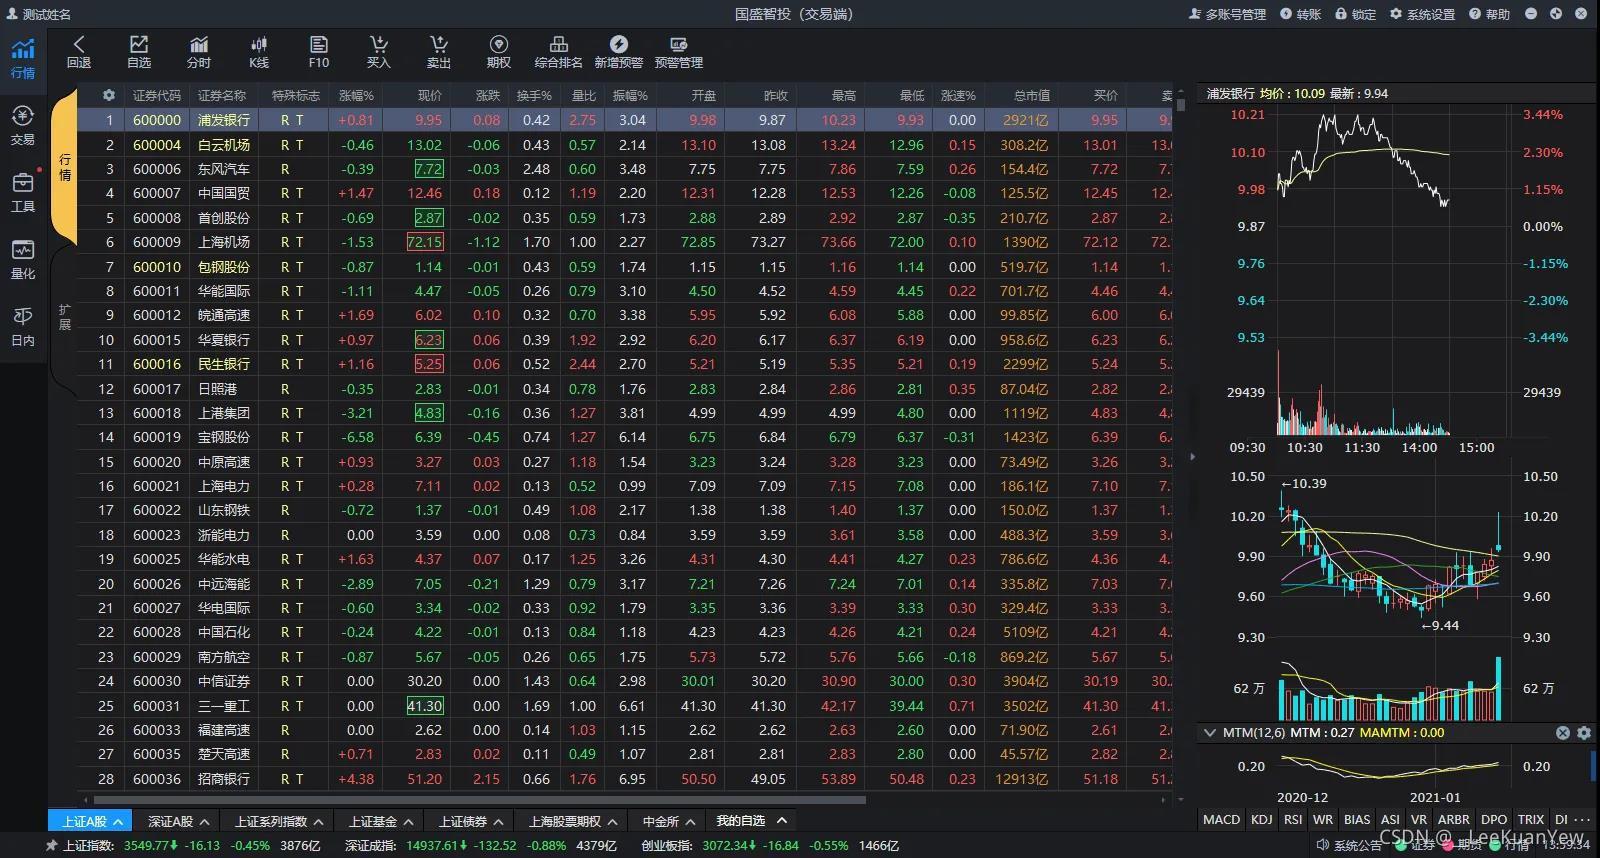Expand the 上证A股 tab dropdown arrow
The width and height of the screenshot is (1600, 858).
[x=118, y=822]
